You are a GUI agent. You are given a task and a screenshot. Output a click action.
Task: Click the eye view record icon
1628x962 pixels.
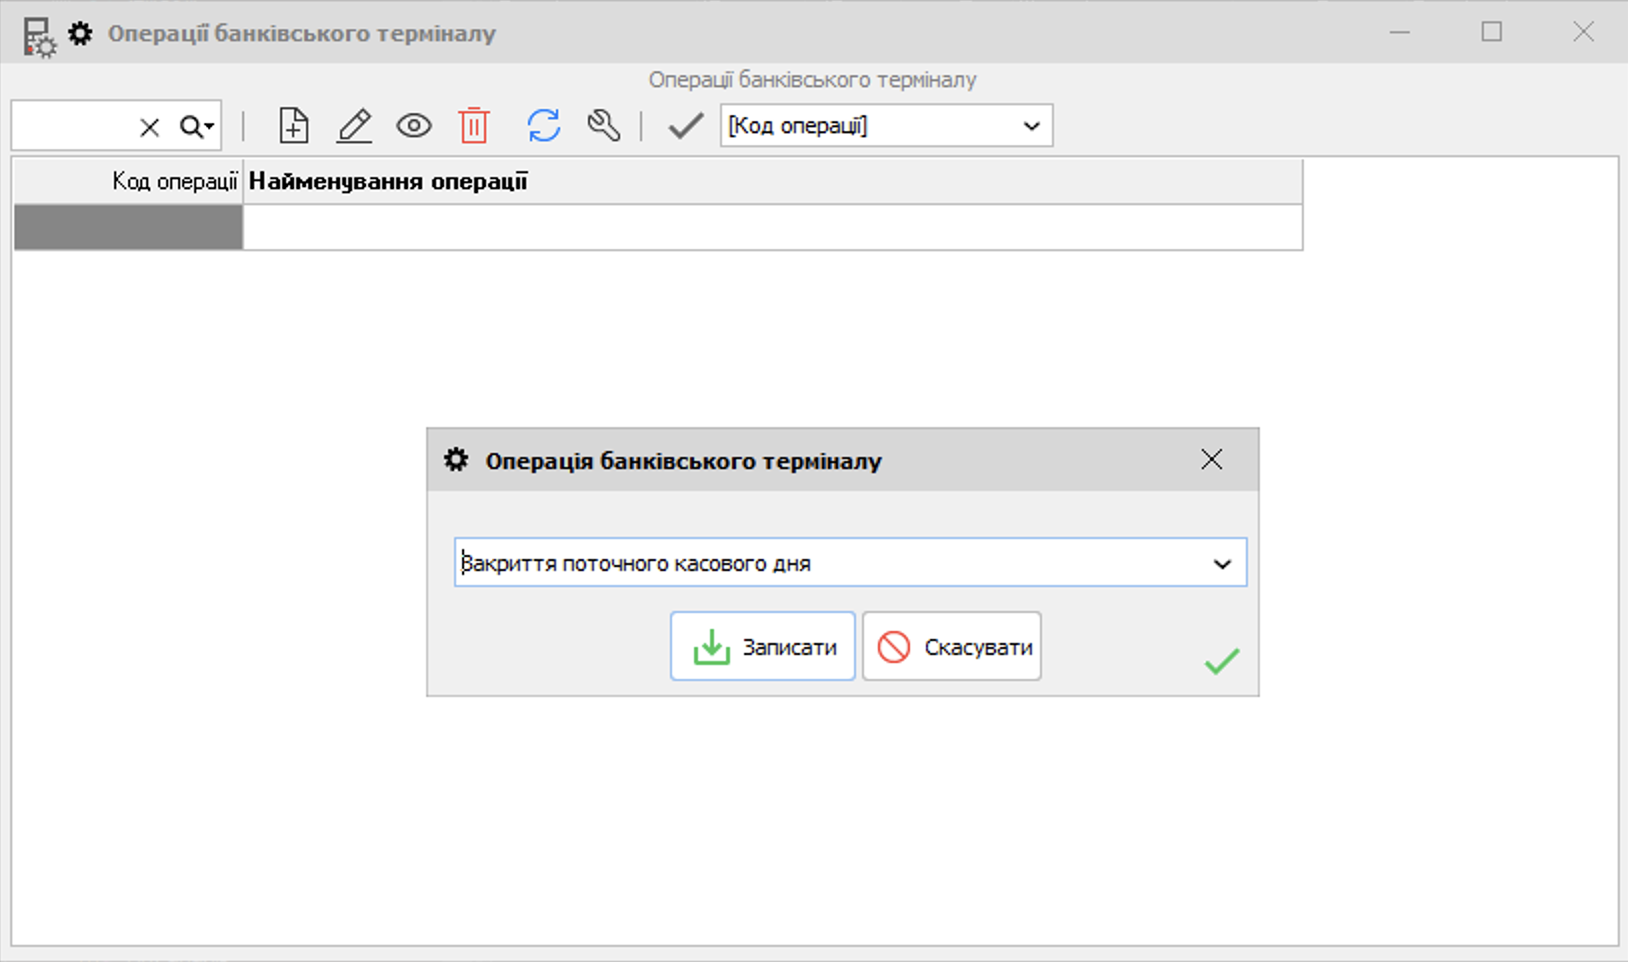click(414, 126)
